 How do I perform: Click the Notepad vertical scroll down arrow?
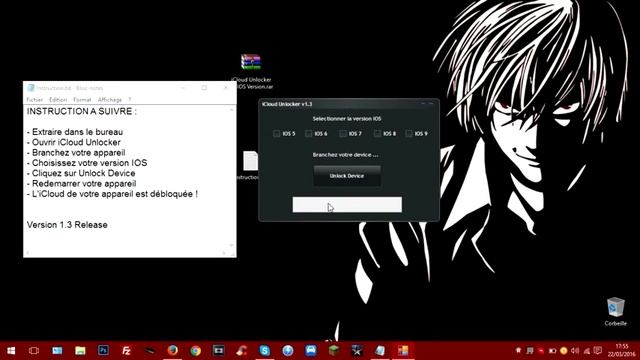click(x=232, y=245)
